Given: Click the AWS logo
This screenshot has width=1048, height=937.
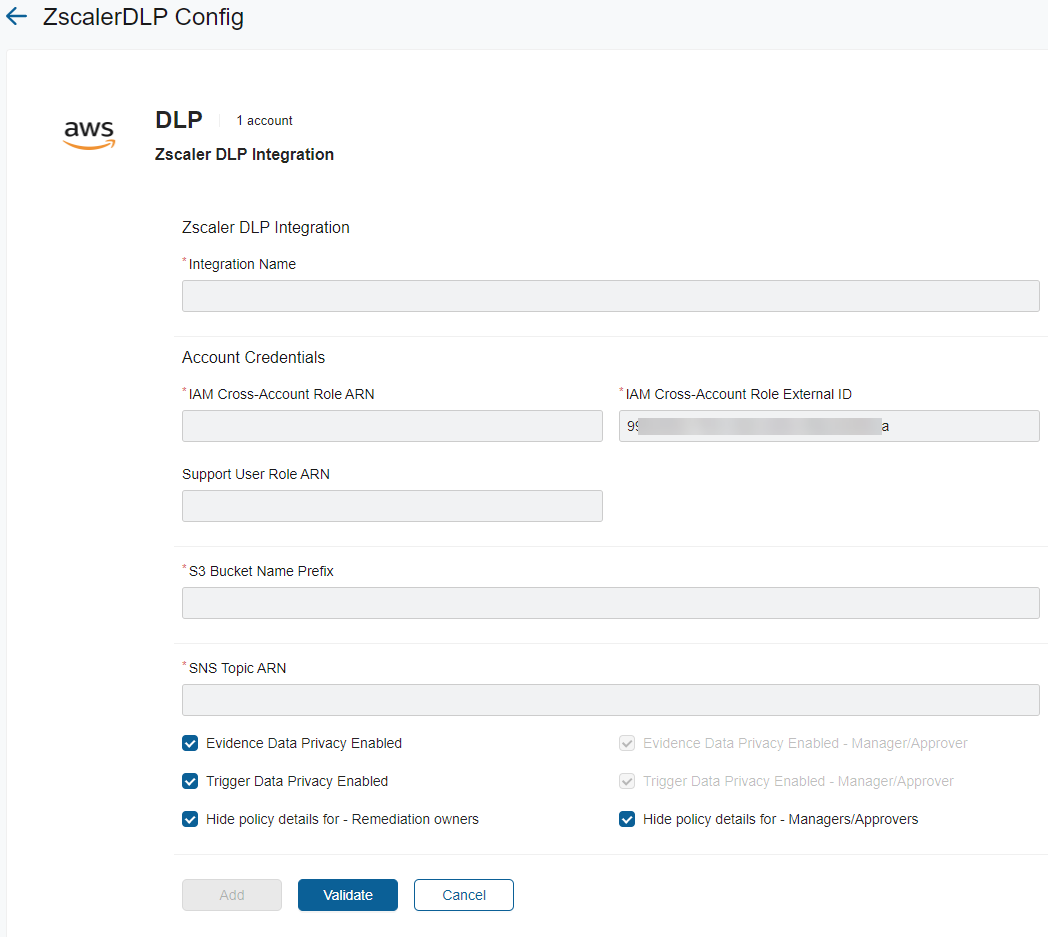Looking at the screenshot, I should click(89, 135).
